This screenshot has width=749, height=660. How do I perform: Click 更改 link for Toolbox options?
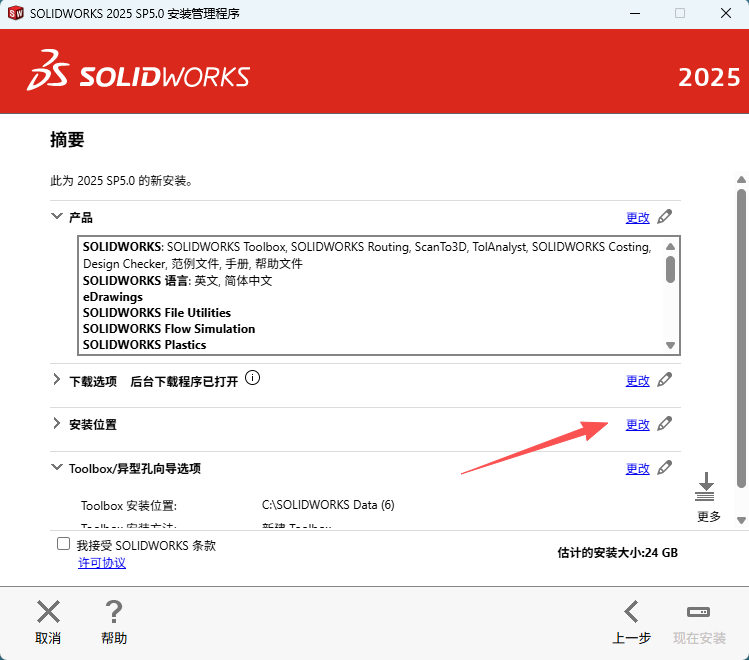pos(638,469)
